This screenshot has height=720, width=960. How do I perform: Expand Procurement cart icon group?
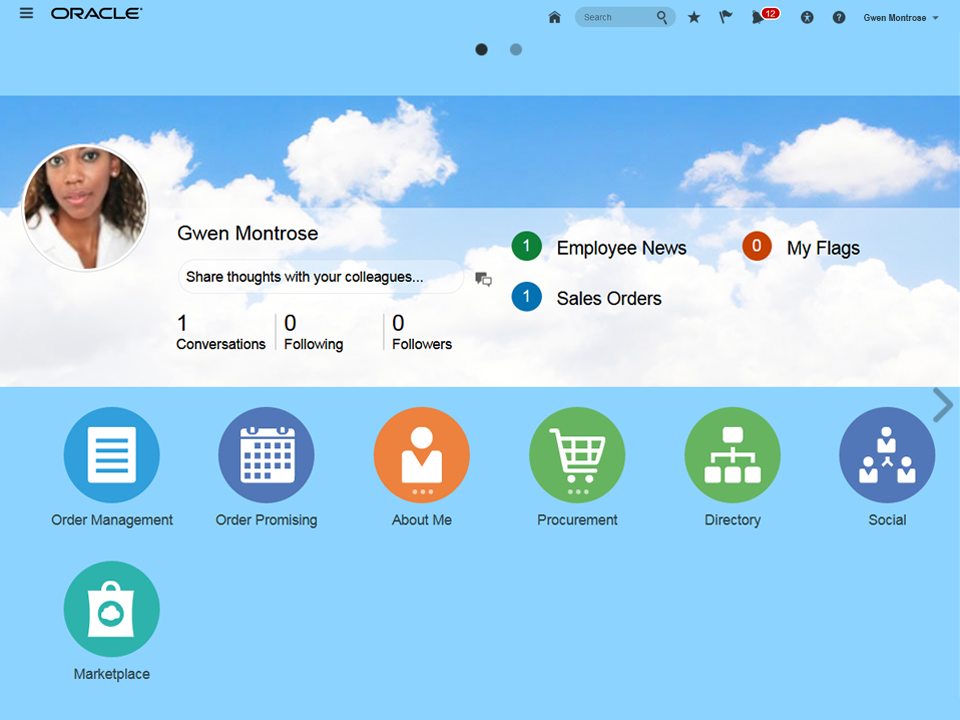pos(577,455)
